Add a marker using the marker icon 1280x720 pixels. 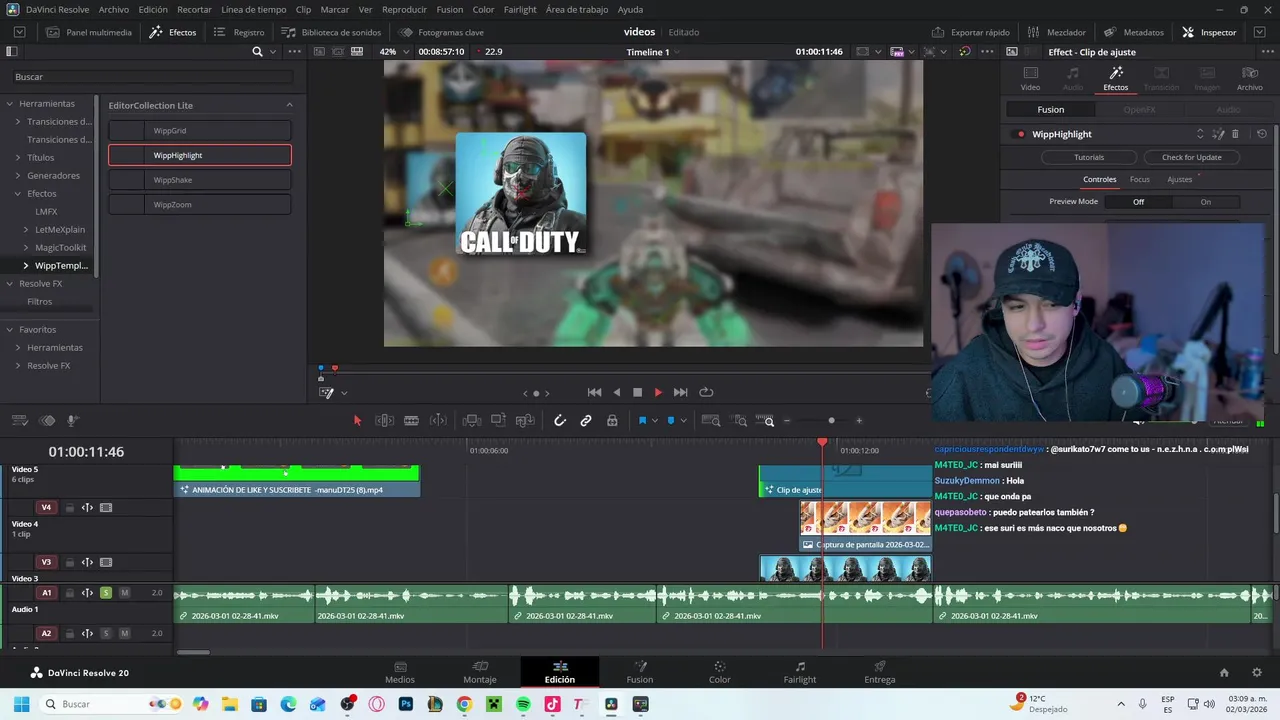(x=671, y=421)
